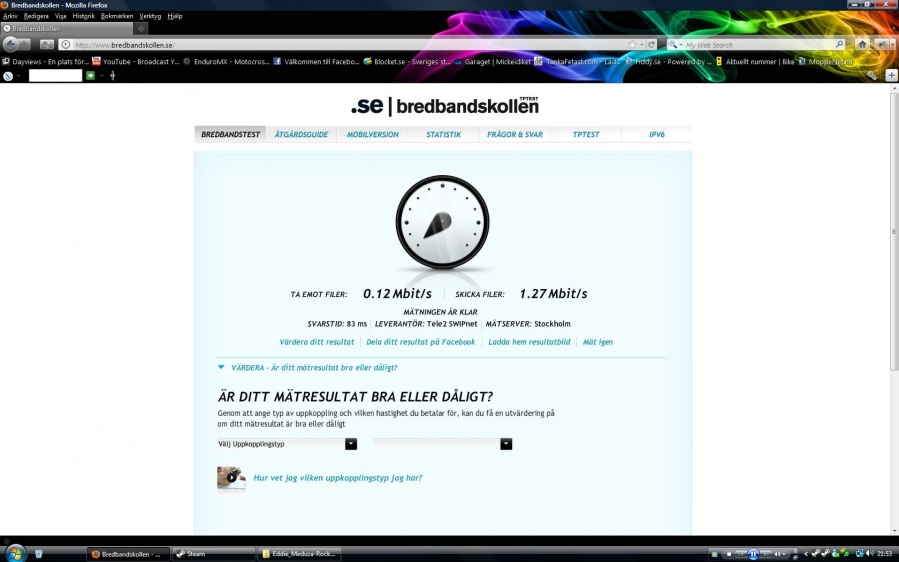This screenshot has height=562, width=899.
Task: Open the TankaFetast.com bookmark
Action: point(577,61)
